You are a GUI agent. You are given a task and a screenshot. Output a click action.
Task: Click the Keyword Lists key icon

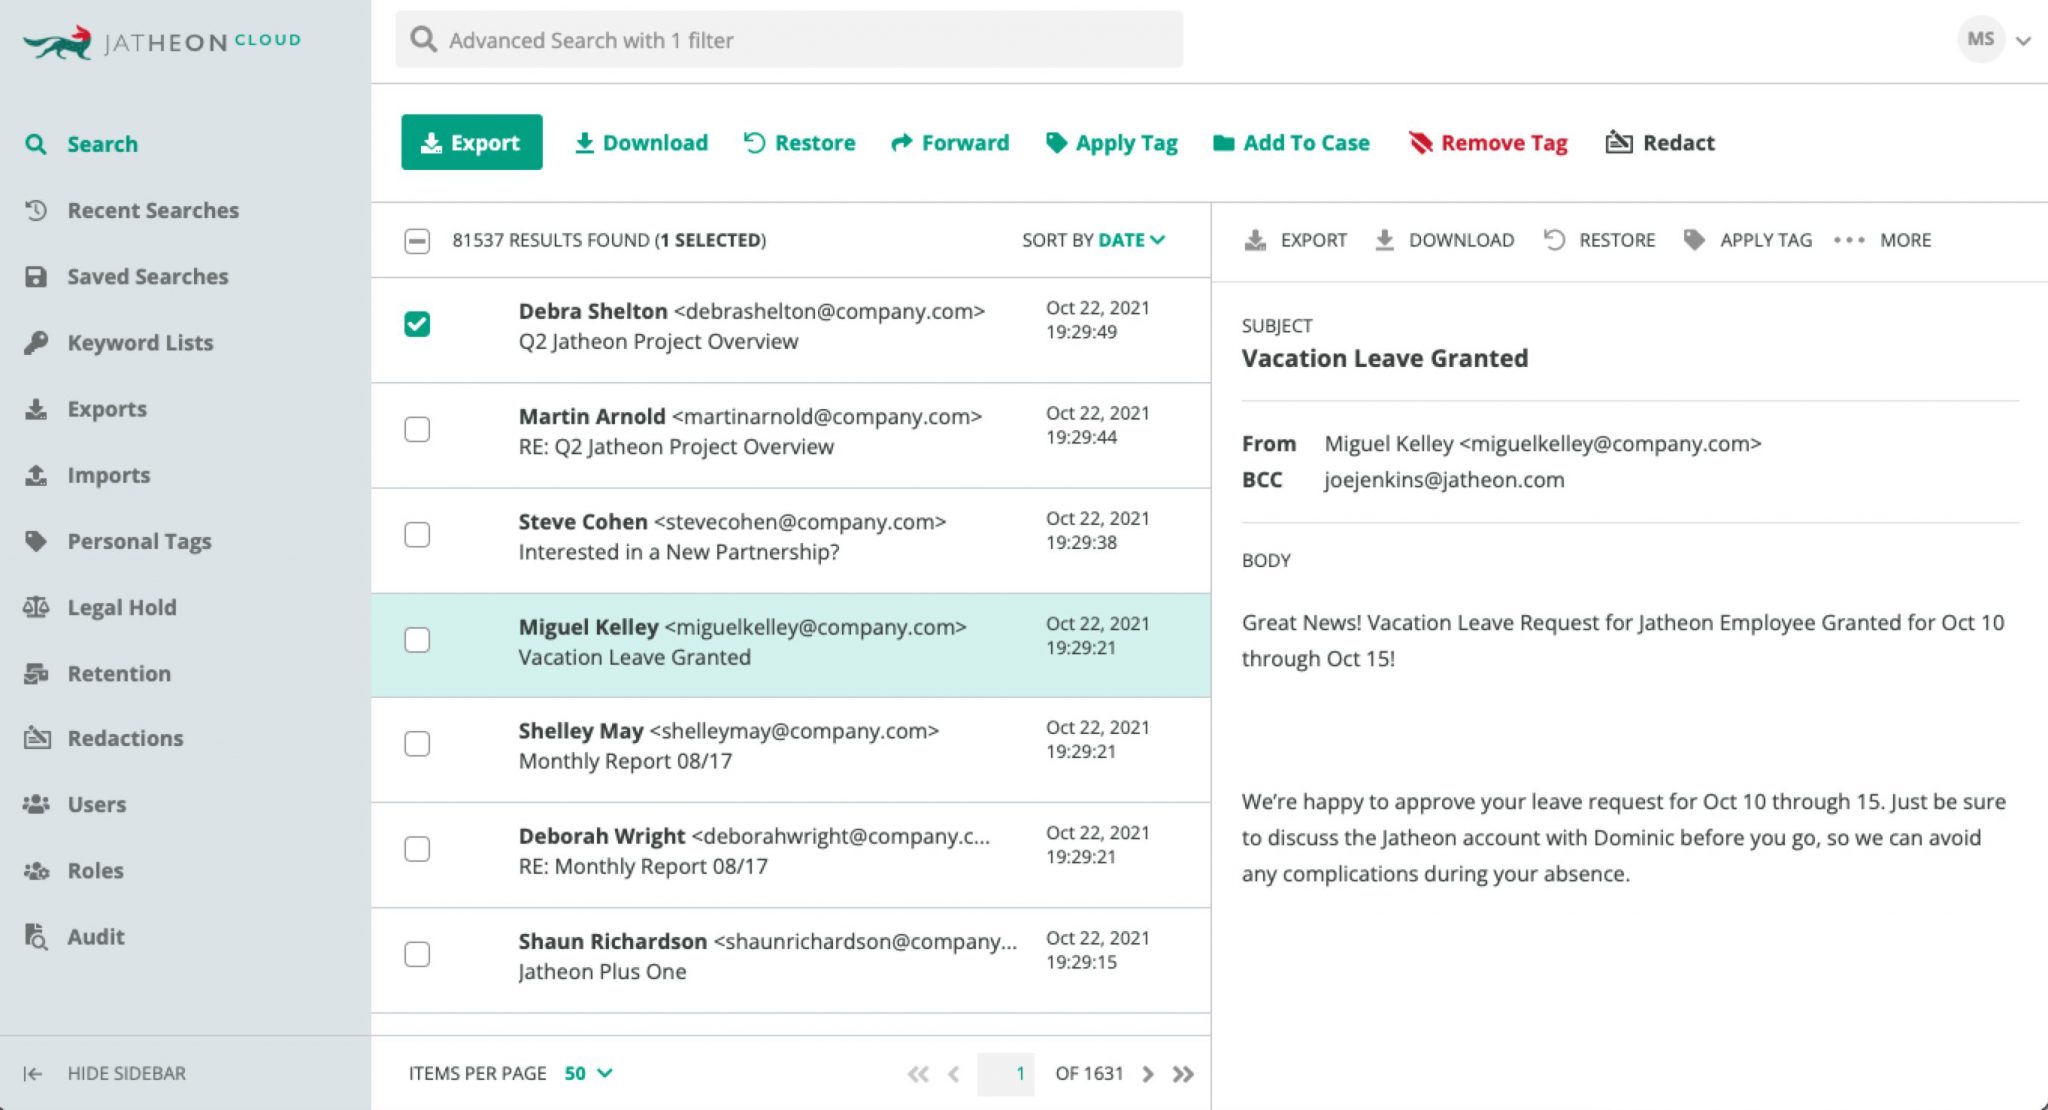pos(36,342)
